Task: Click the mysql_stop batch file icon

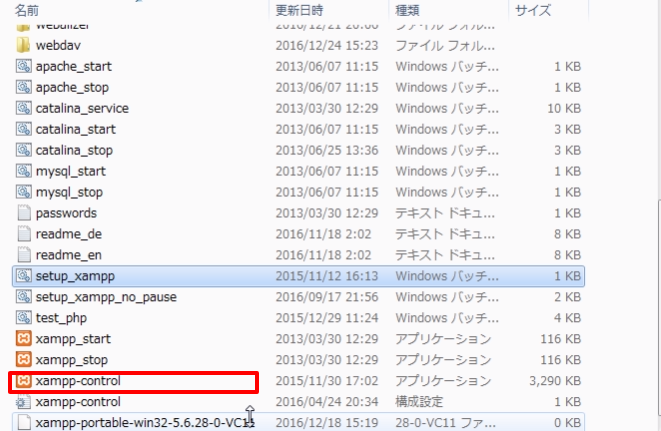Action: [24, 192]
